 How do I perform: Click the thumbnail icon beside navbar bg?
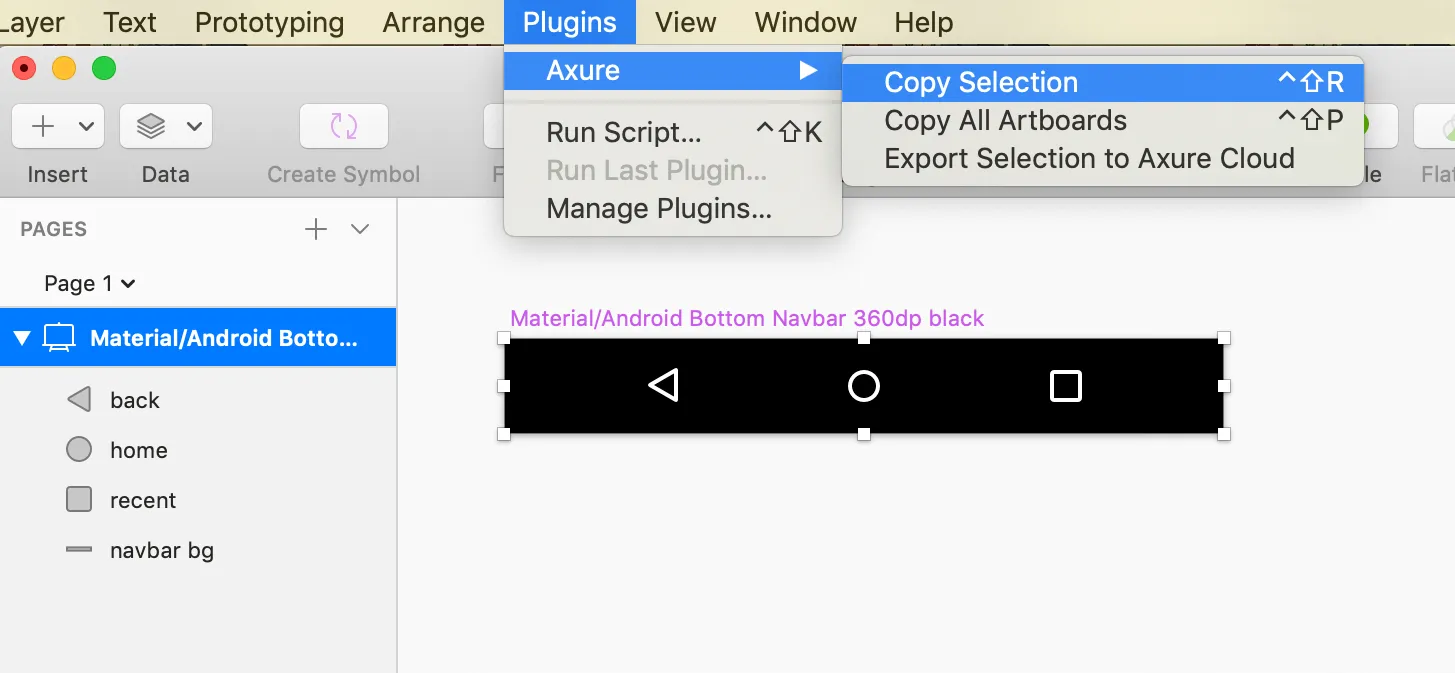78,549
